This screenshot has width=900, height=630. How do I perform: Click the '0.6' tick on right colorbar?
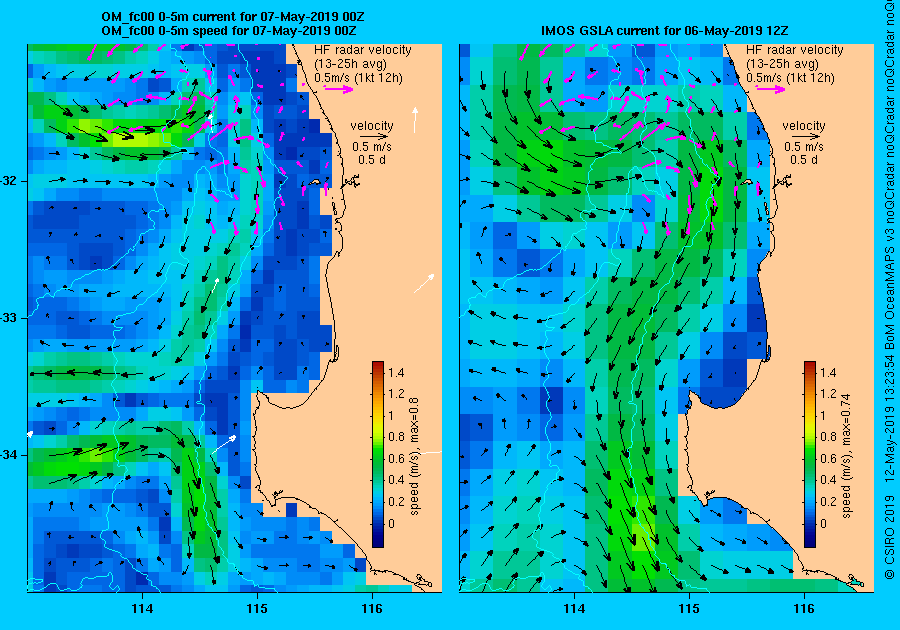[828, 459]
